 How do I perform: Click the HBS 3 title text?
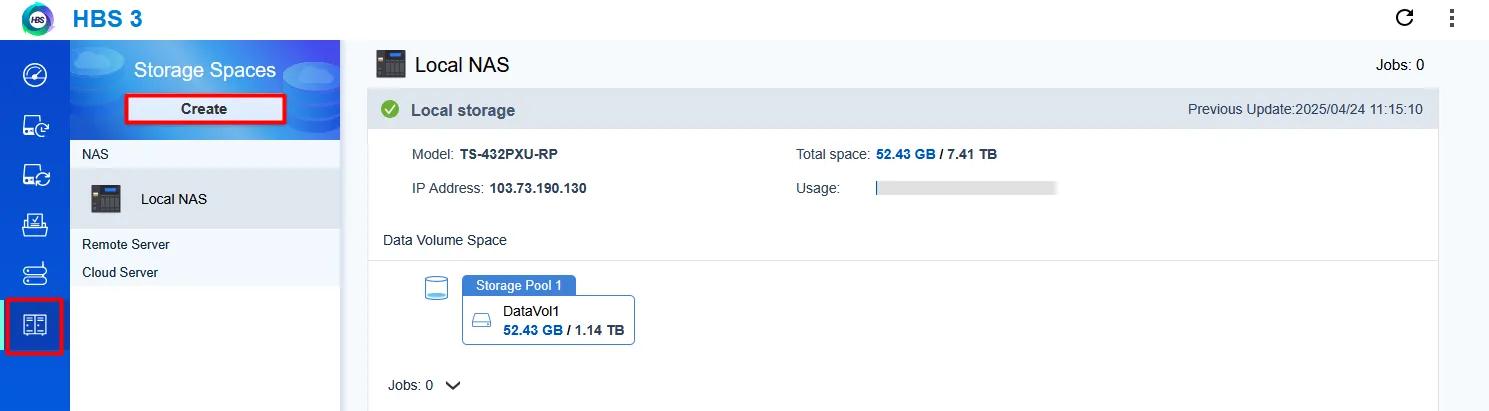click(107, 18)
